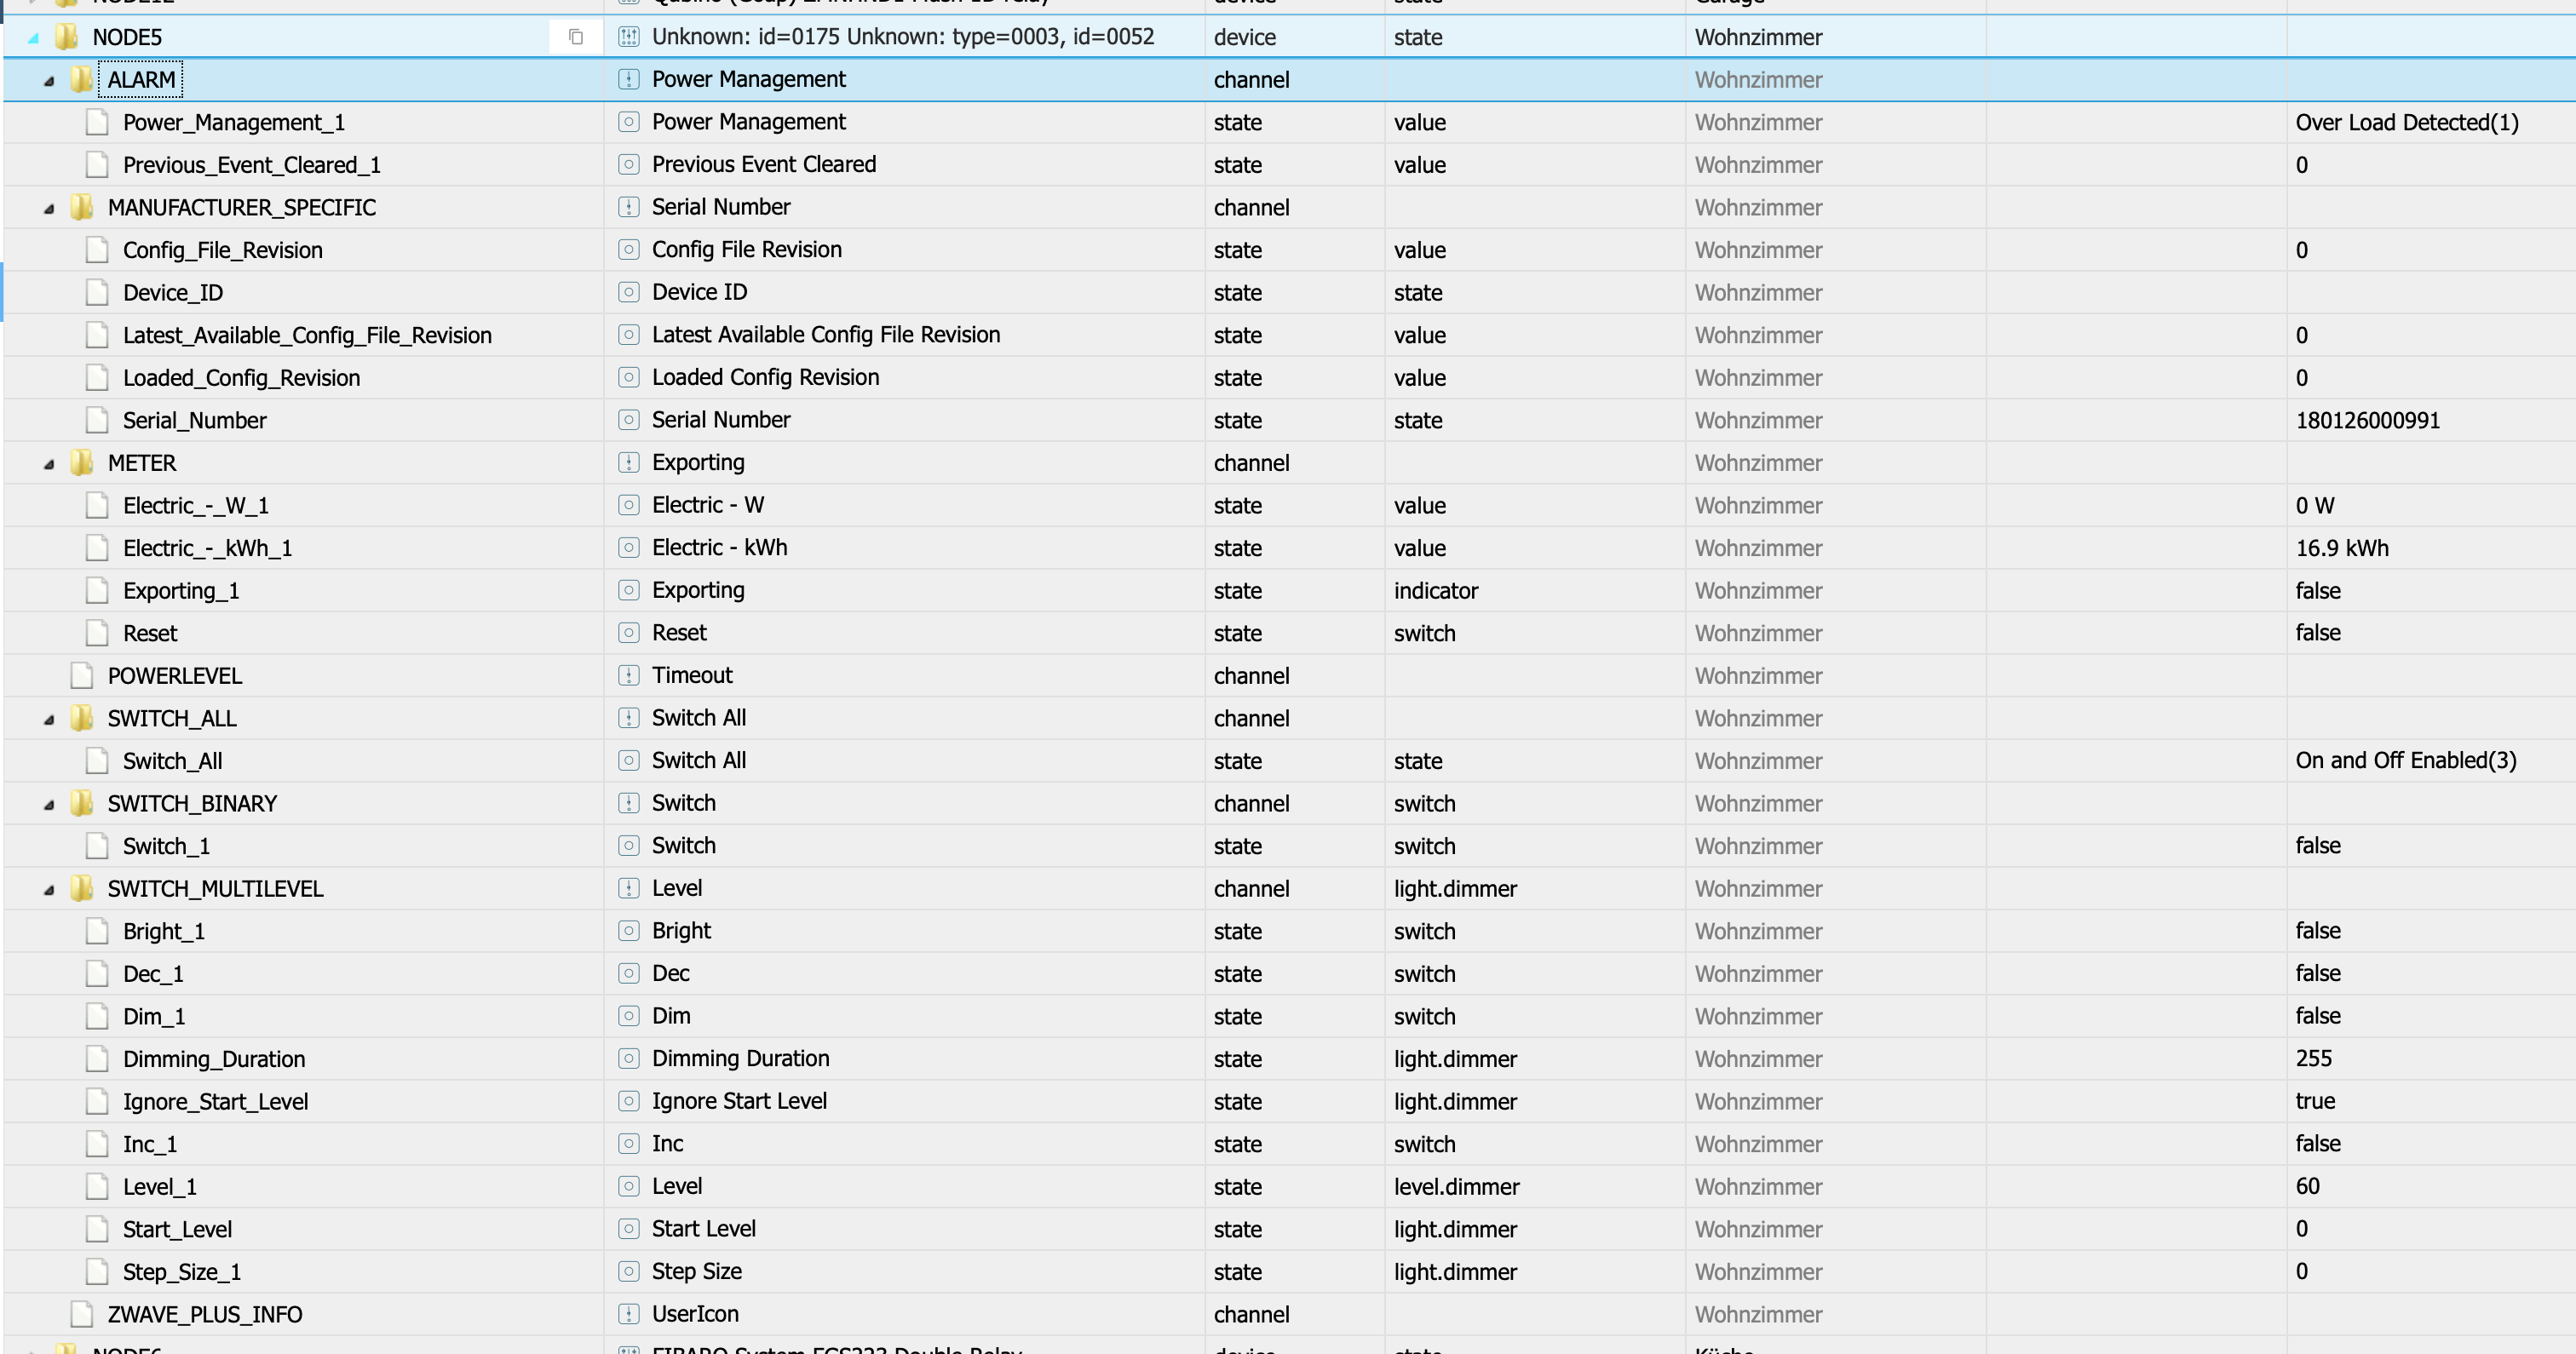Click the file icon for POWERLEVEL
The image size is (2576, 1354).
coord(82,676)
